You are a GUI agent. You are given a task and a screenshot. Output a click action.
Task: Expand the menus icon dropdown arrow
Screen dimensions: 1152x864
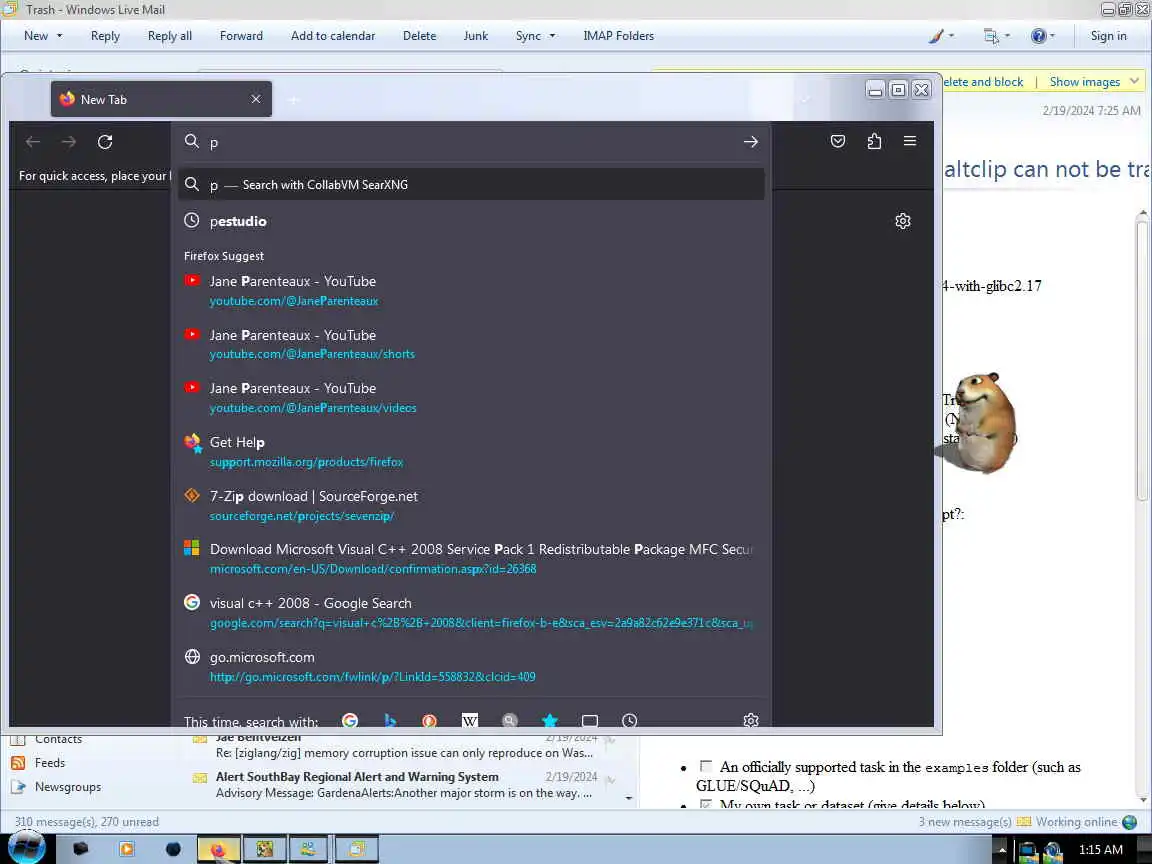[1007, 35]
